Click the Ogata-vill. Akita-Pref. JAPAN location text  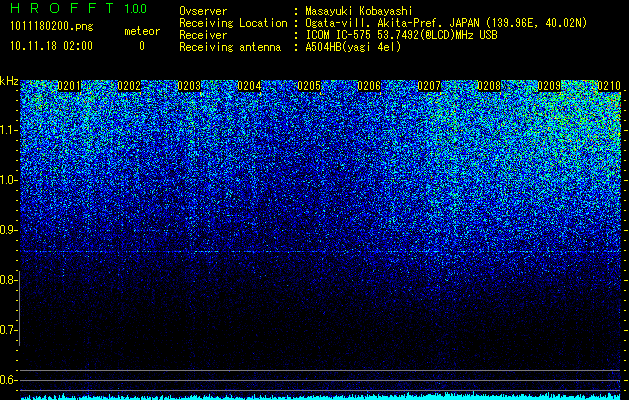(x=446, y=23)
